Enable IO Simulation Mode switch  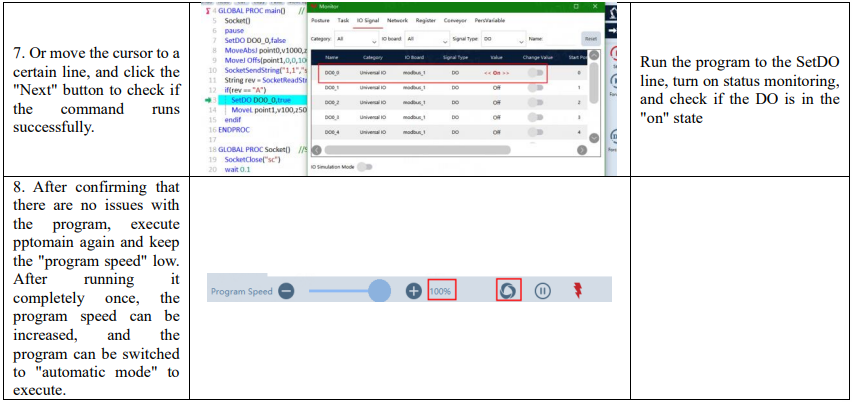click(365, 167)
